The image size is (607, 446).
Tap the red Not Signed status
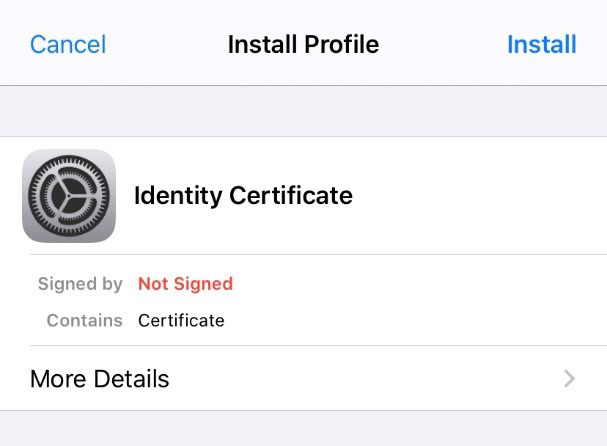(185, 284)
